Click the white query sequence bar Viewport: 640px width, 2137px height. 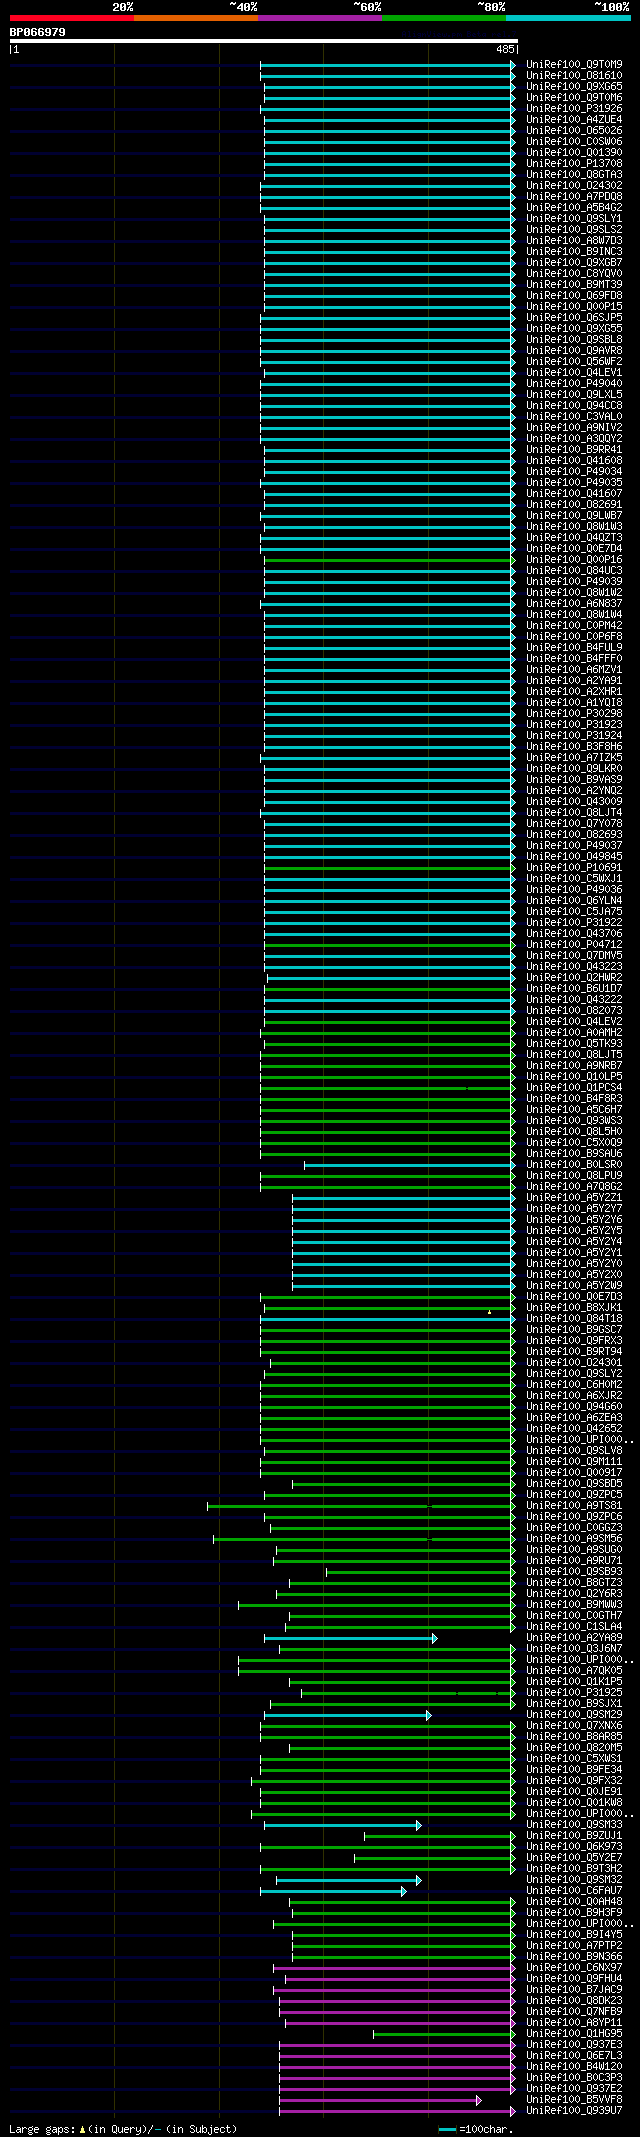click(264, 41)
